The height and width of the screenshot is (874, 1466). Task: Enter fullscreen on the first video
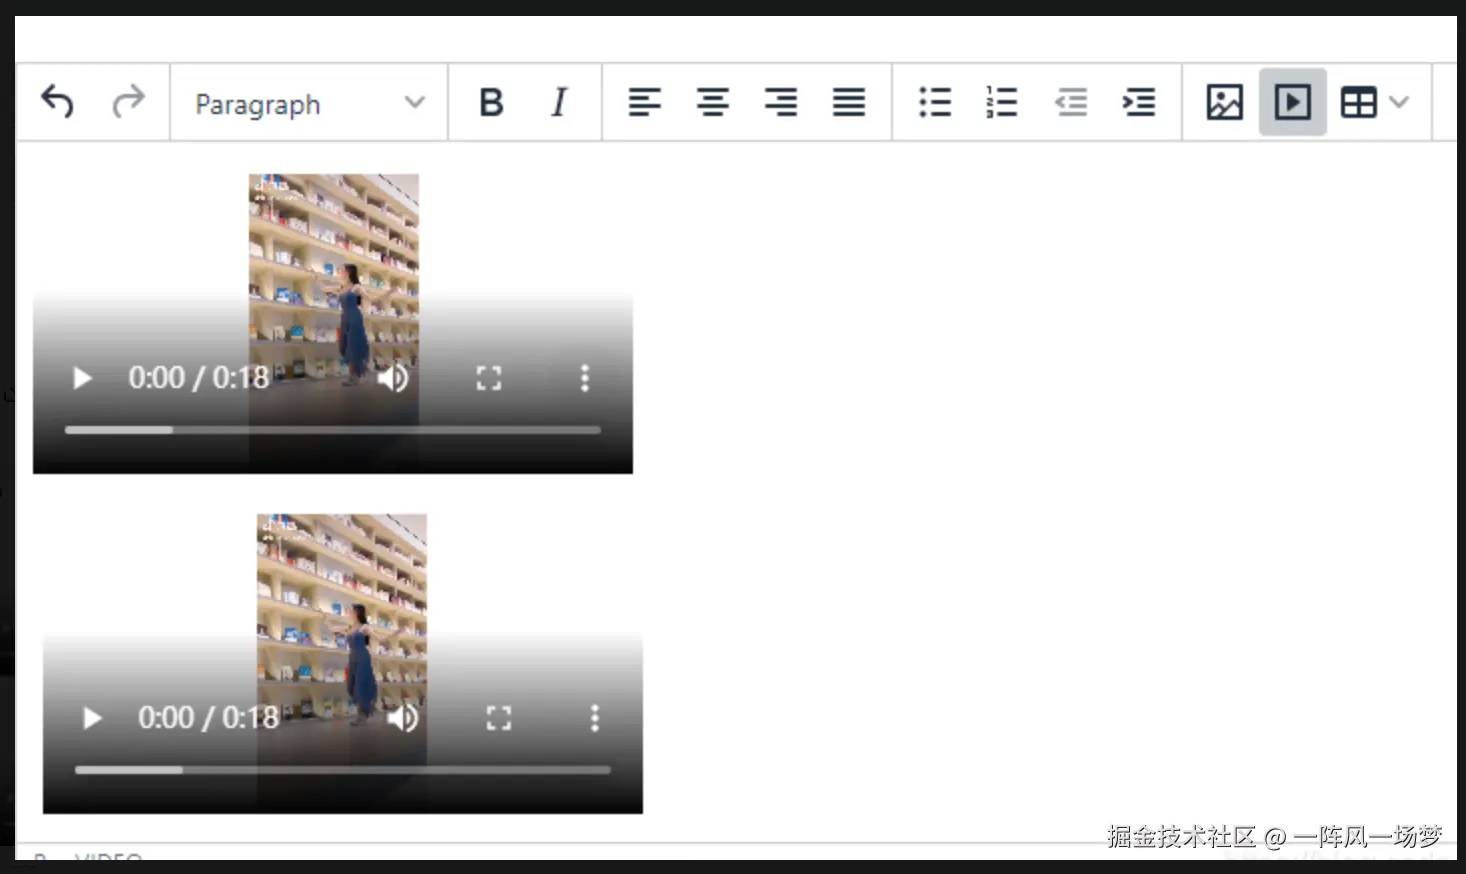(489, 378)
